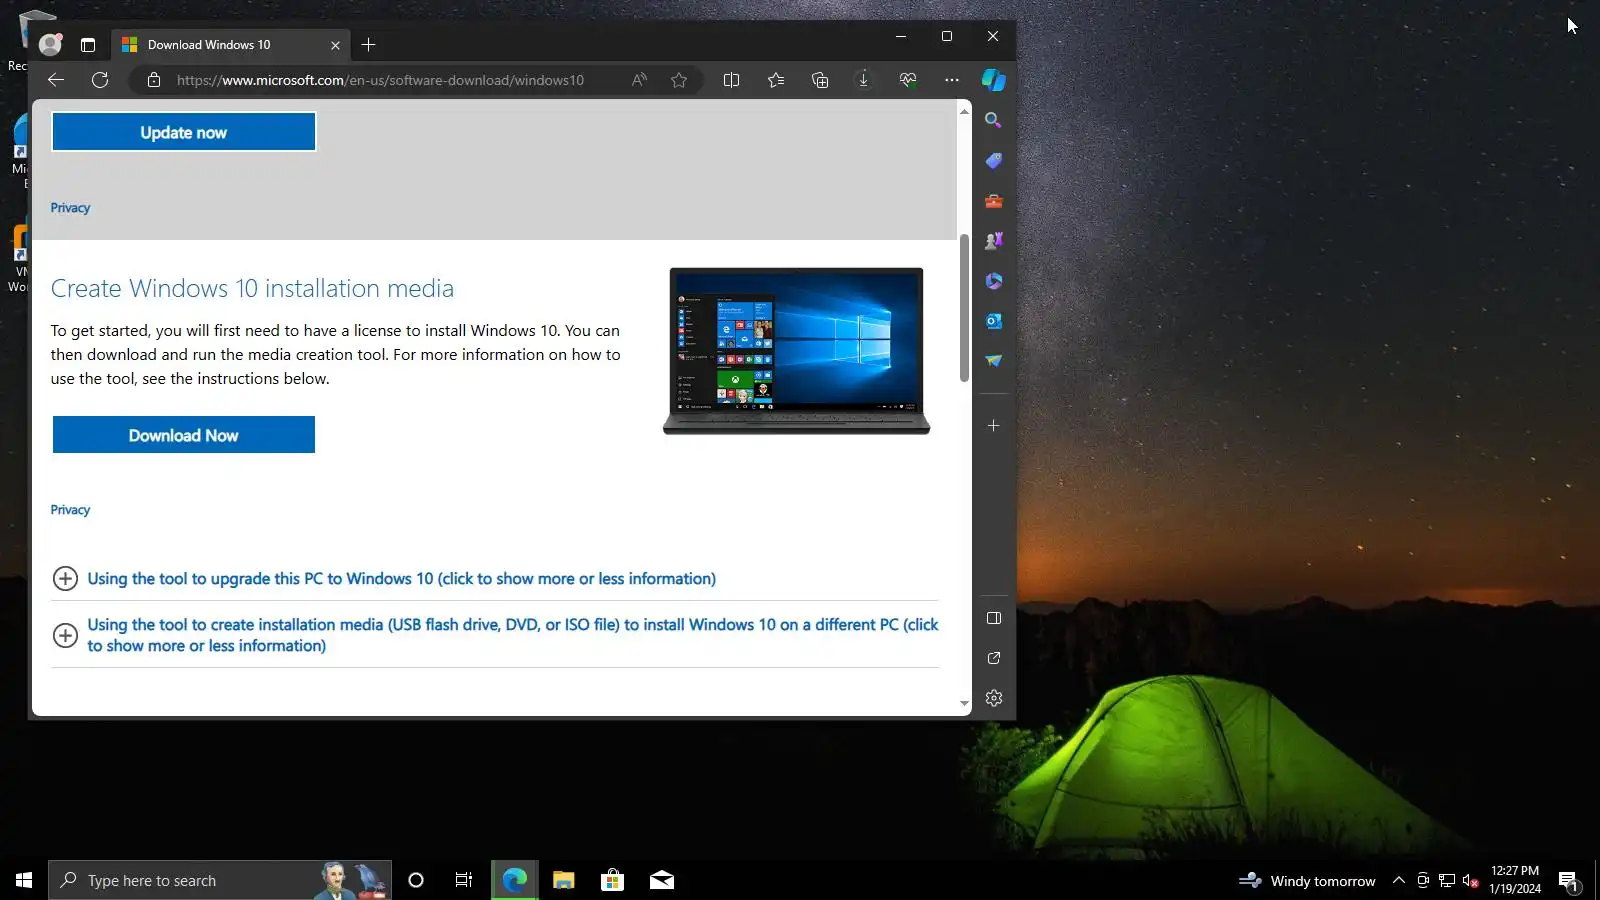Open the tab actions menu icon
Viewport: 1600px width, 900px height.
88,45
